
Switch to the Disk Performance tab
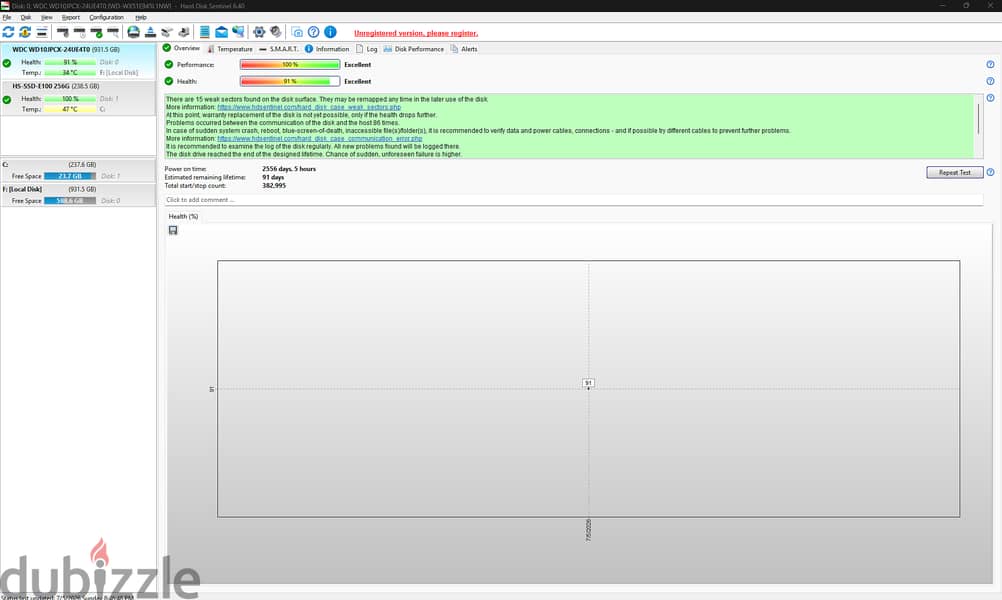tap(413, 49)
